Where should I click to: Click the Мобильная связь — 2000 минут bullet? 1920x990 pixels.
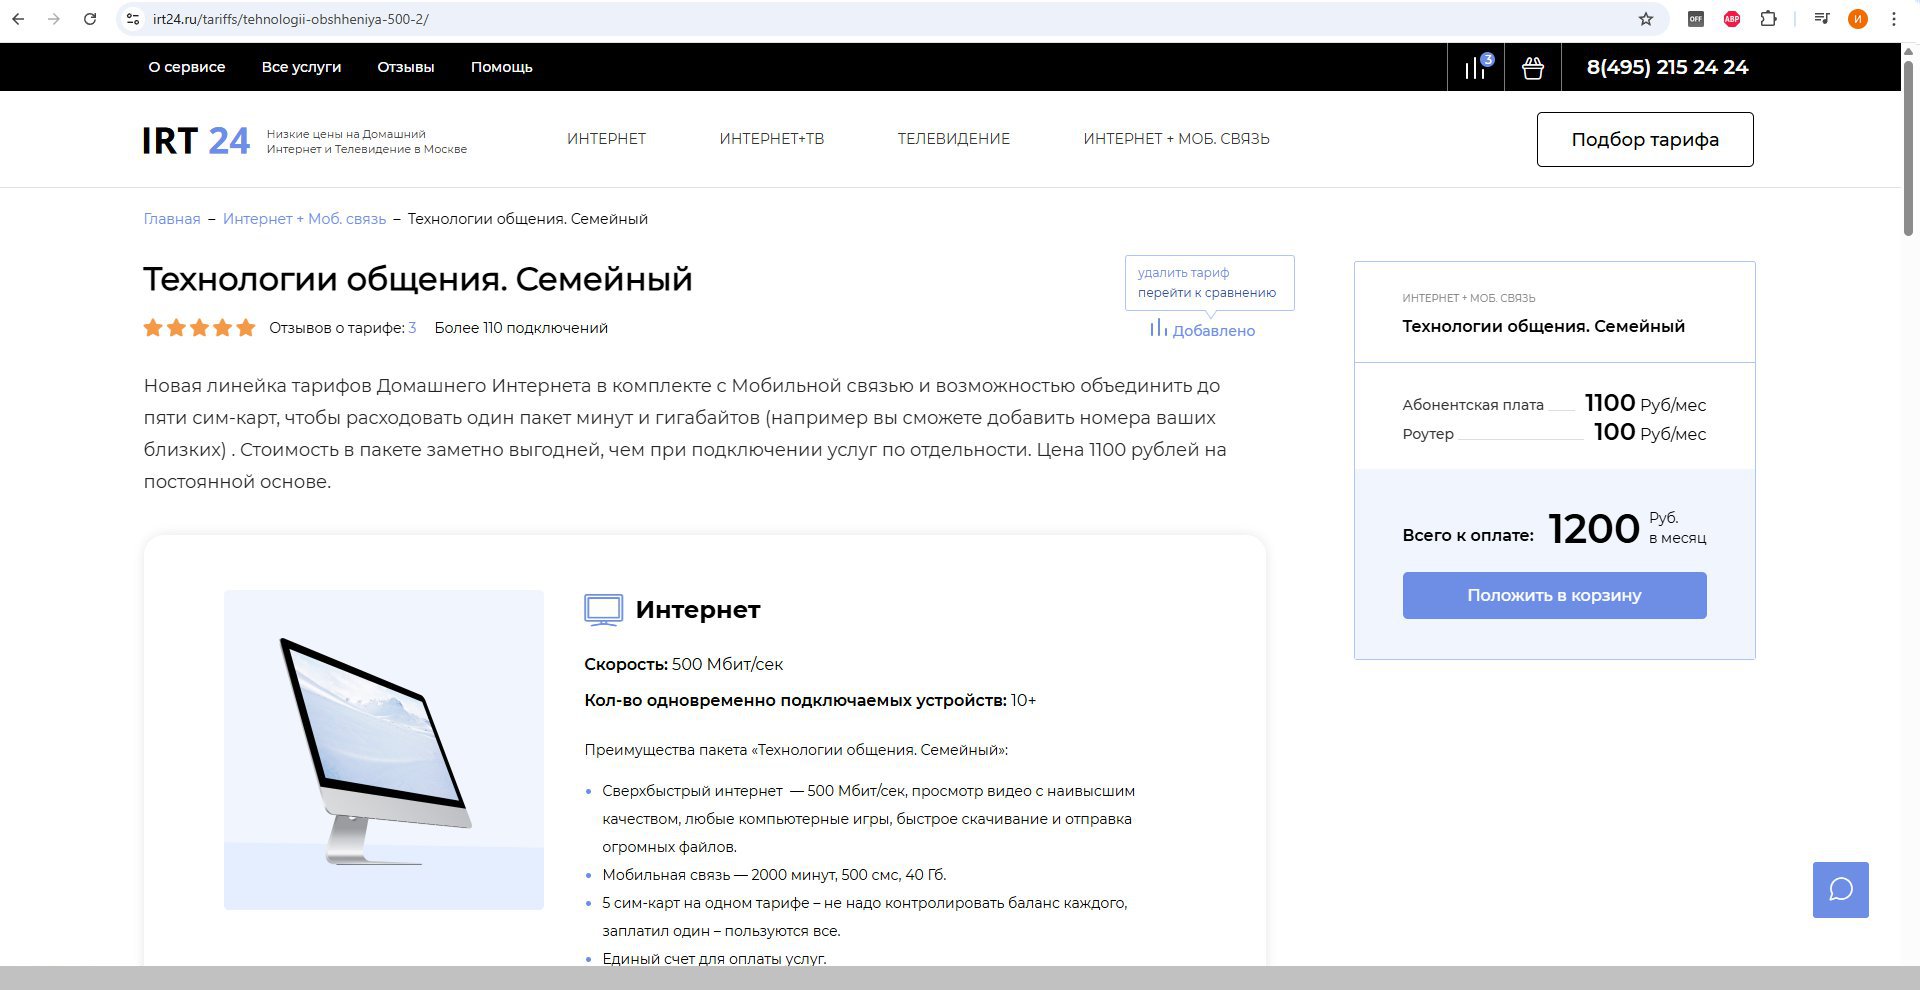774,875
